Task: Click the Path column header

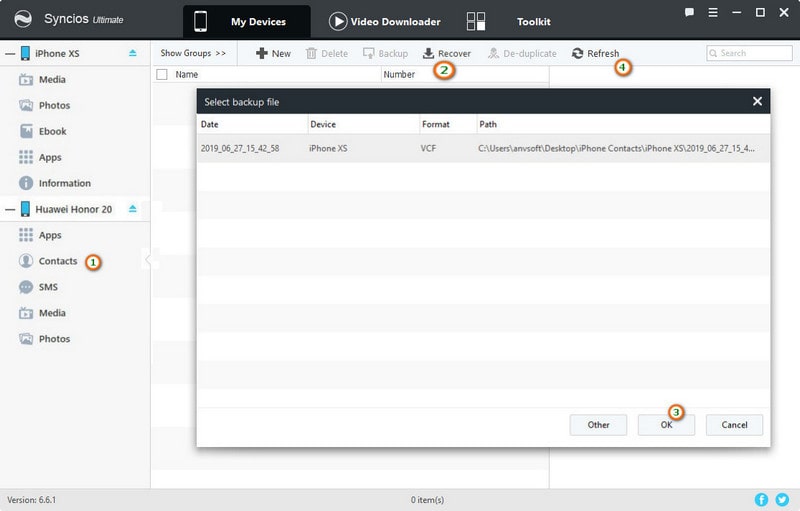Action: (623, 124)
